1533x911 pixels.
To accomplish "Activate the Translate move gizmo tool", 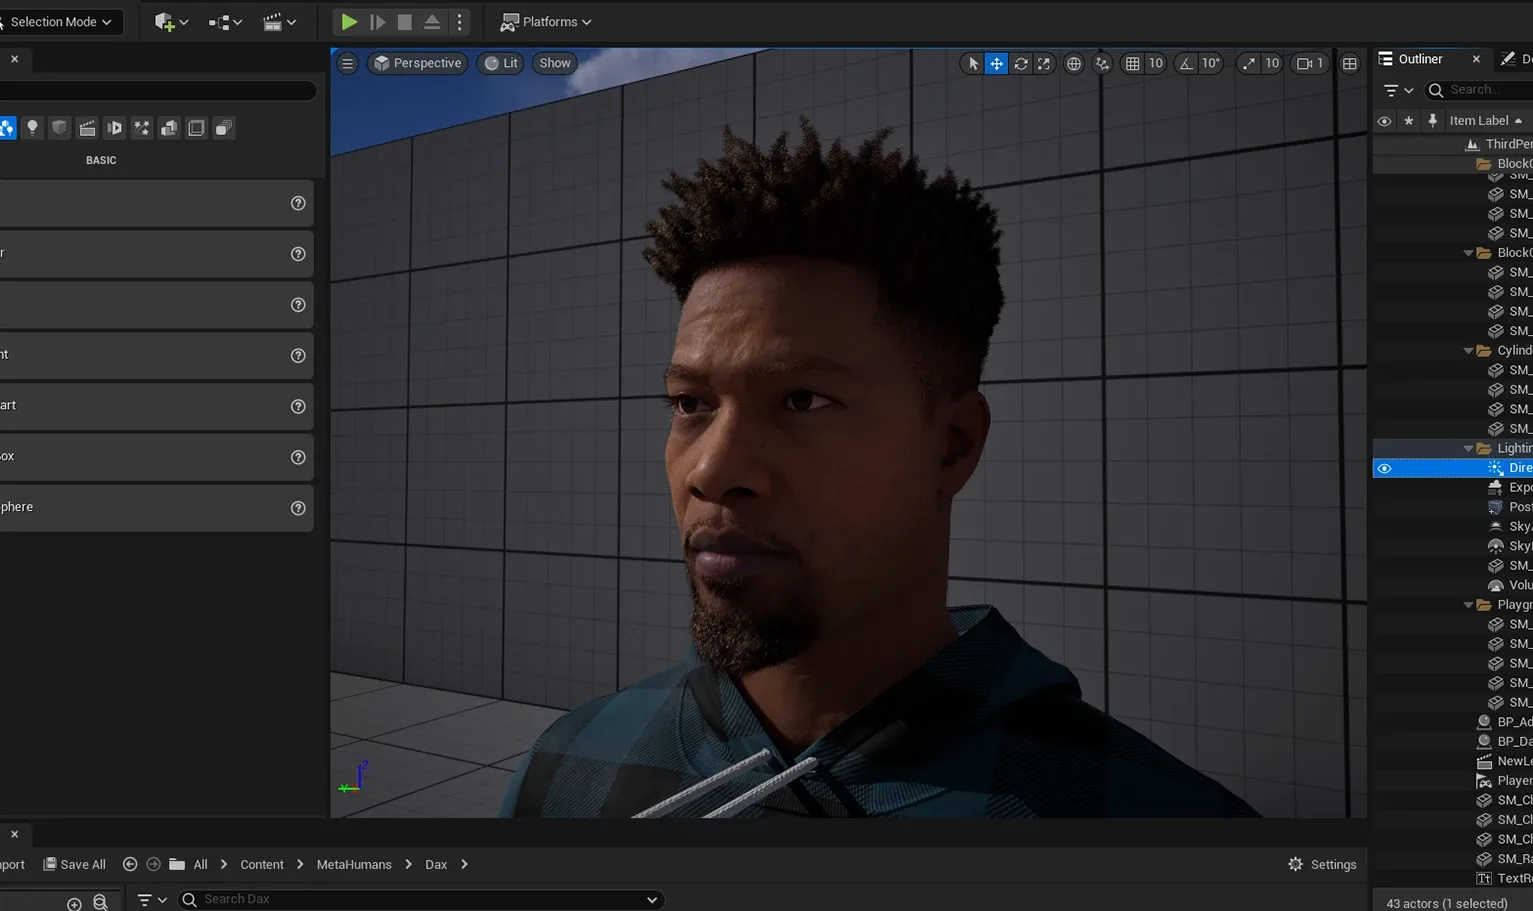I will click(997, 63).
